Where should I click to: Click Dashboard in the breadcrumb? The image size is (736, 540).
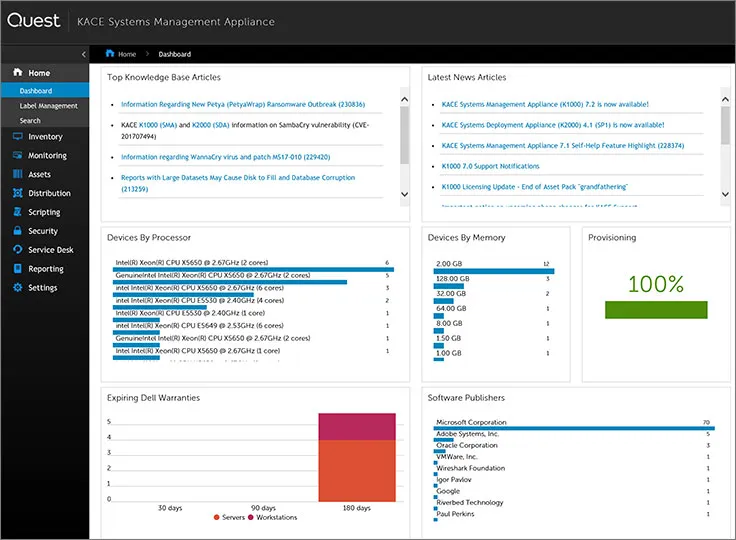pyautogui.click(x=175, y=54)
